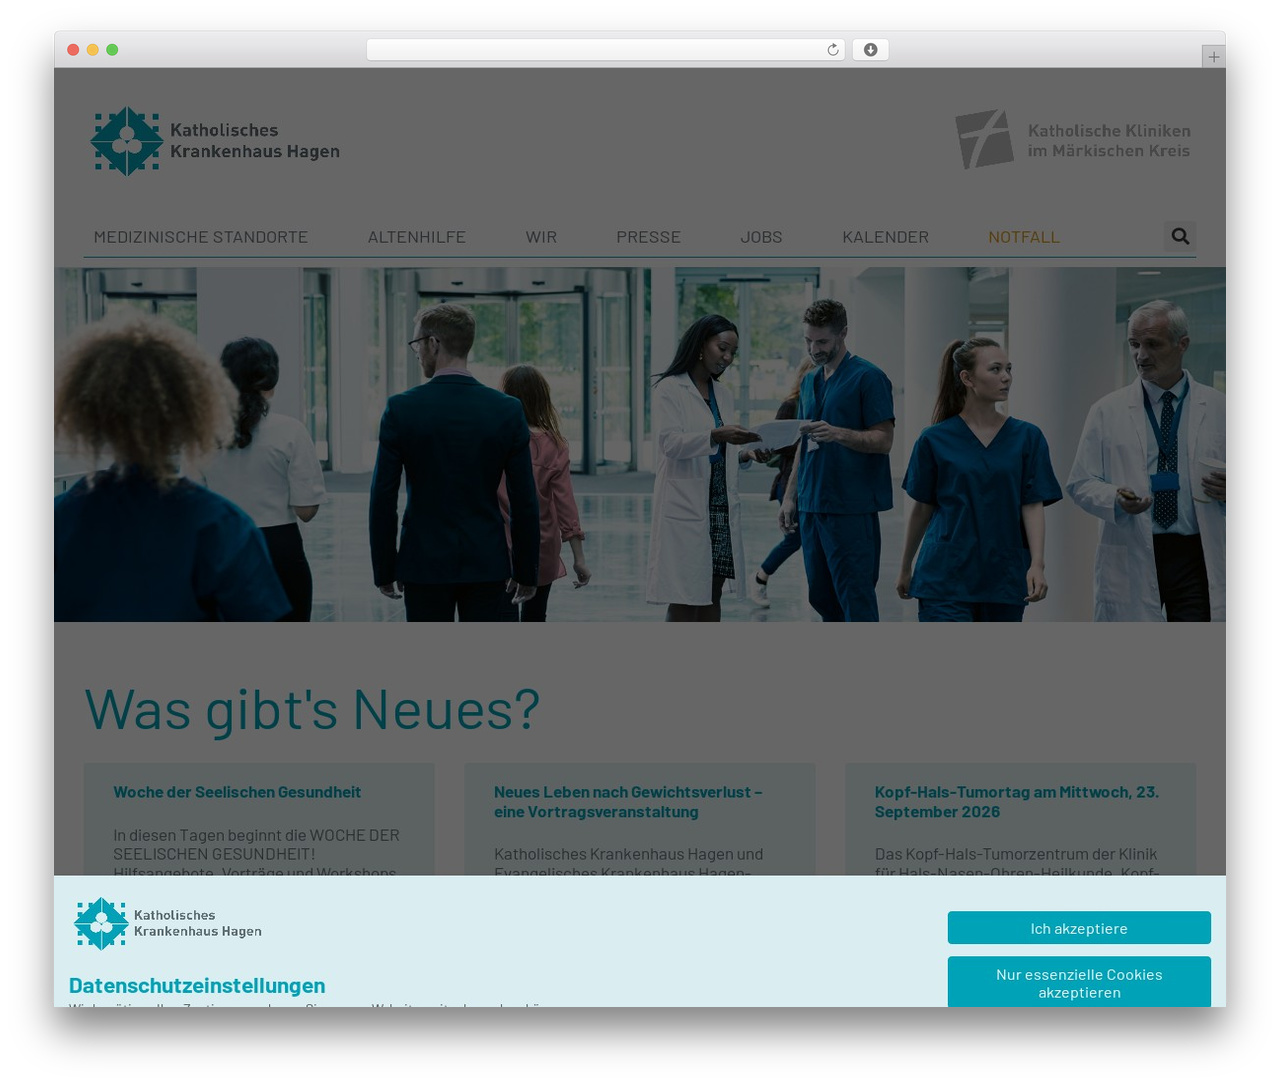The width and height of the screenshot is (1280, 1084).
Task: Open the Neues Leben nach Gewichtsverlust article
Action: 628,802
